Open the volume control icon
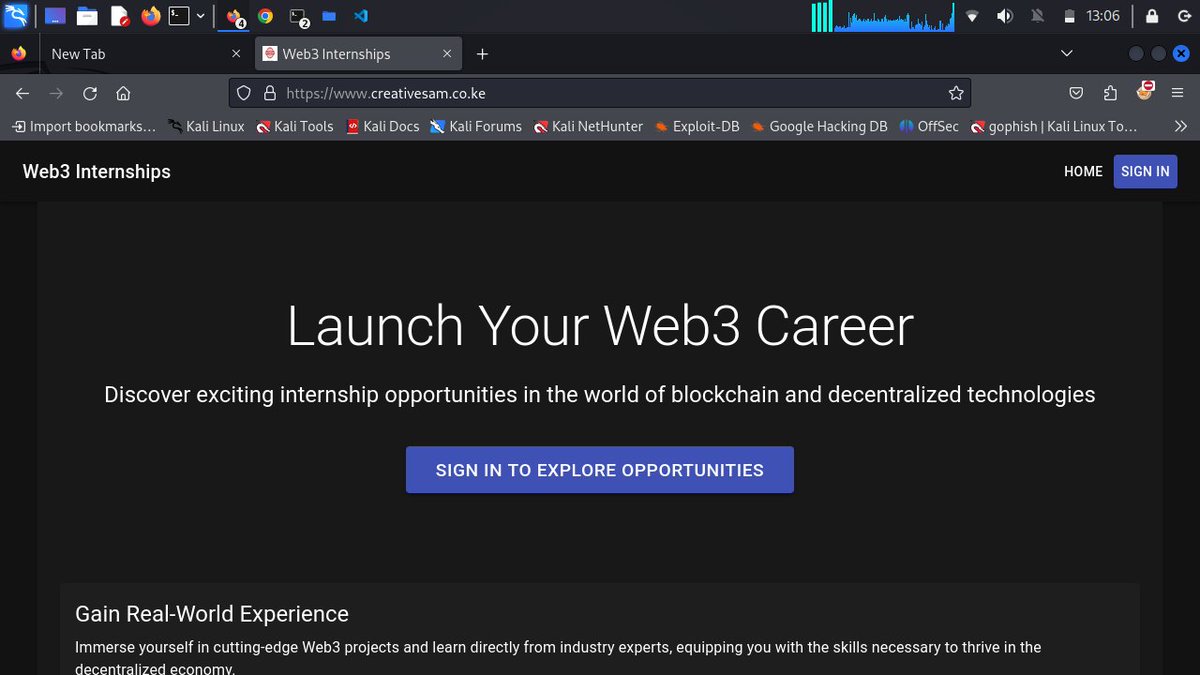 (1005, 16)
